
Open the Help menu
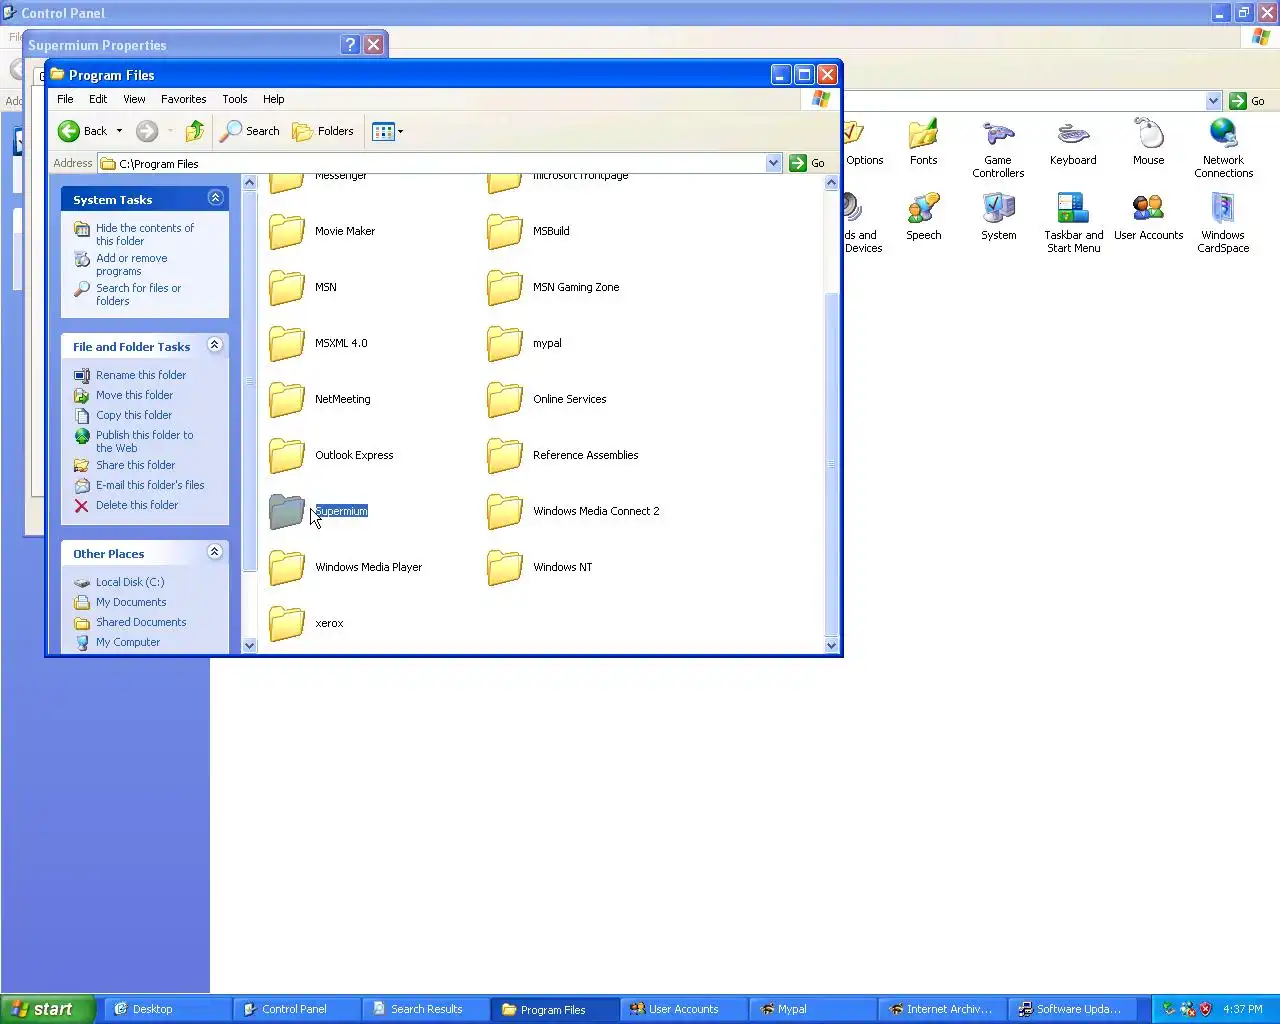274,99
